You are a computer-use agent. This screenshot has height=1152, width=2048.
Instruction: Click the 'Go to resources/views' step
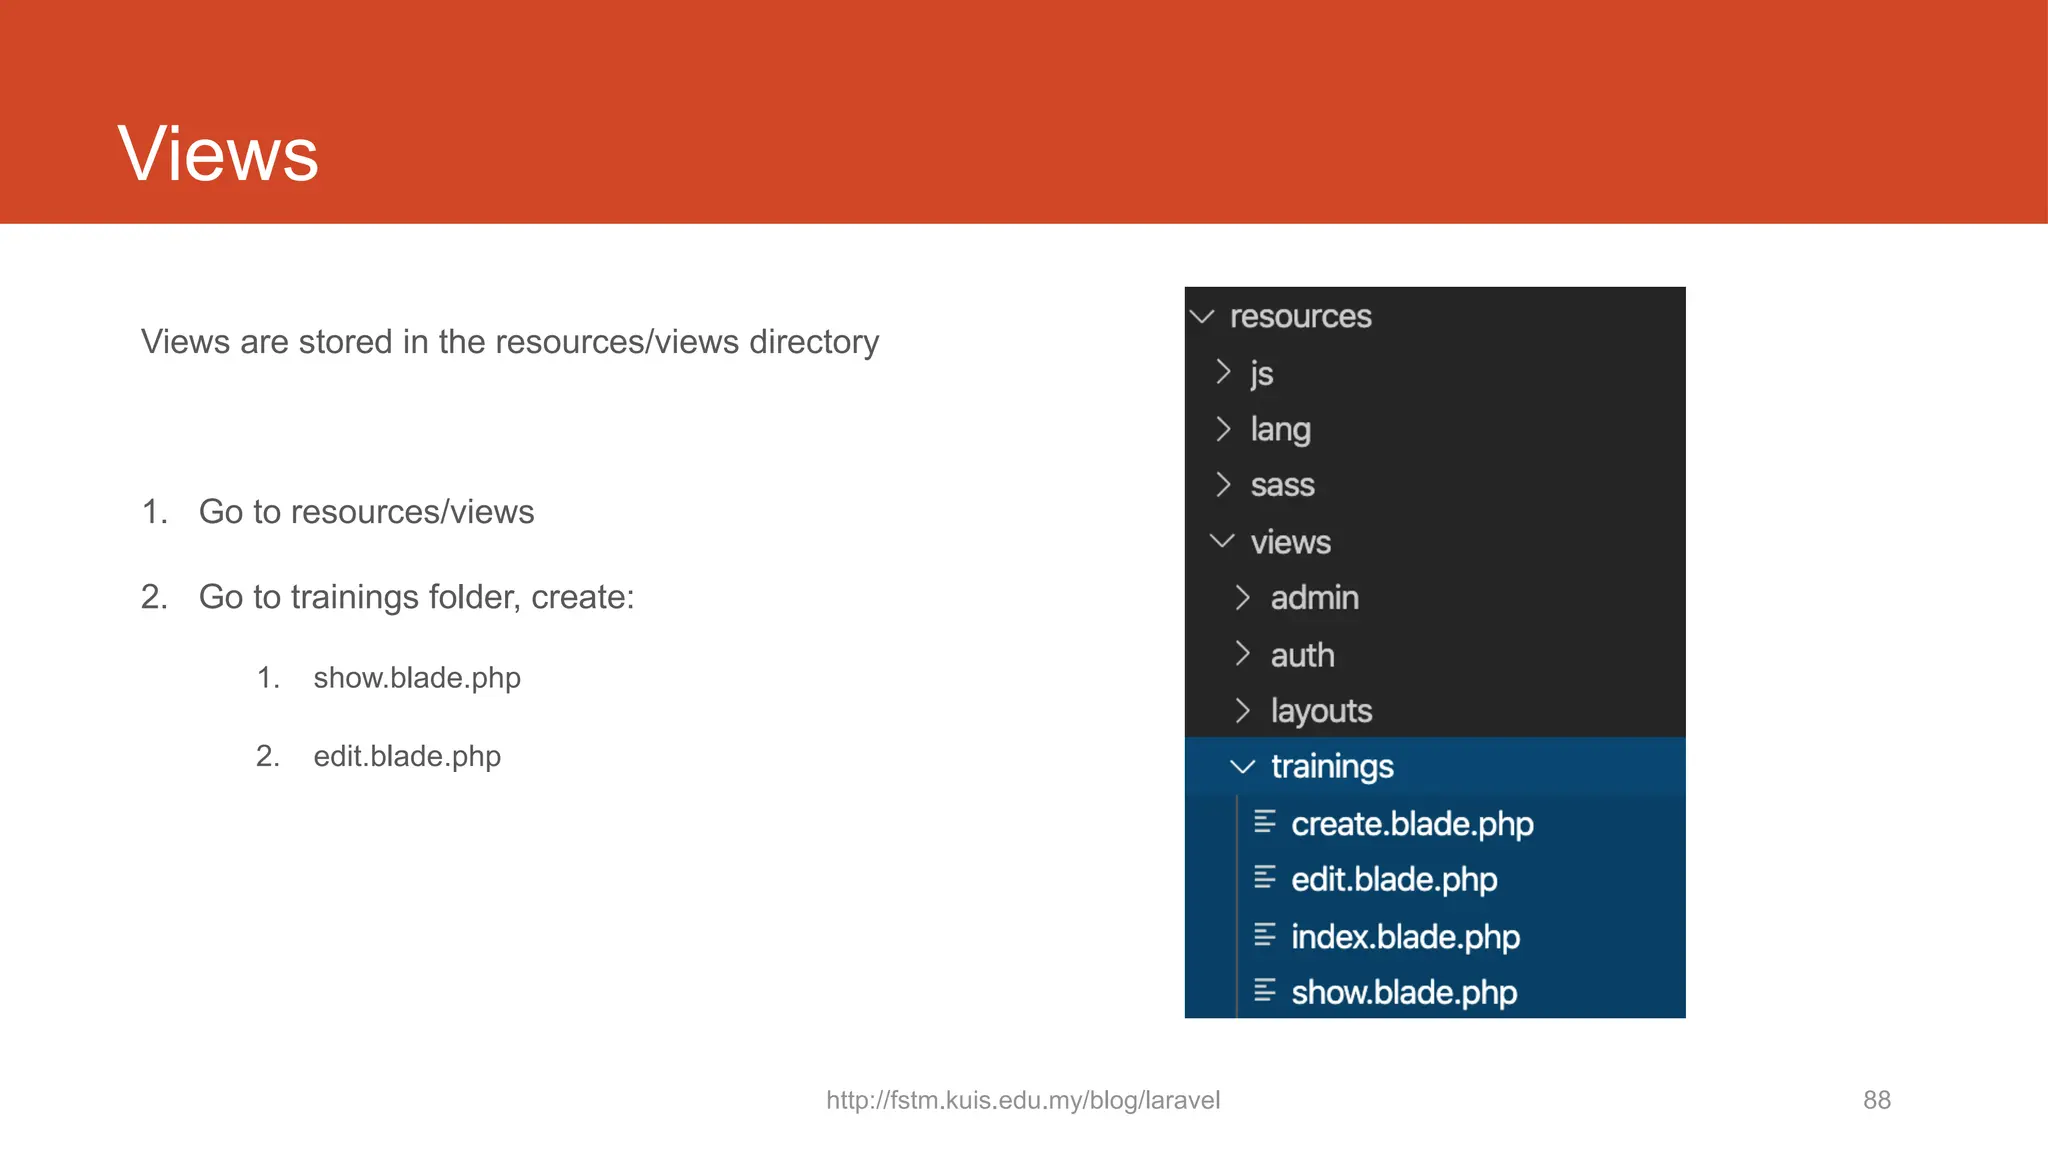(366, 512)
